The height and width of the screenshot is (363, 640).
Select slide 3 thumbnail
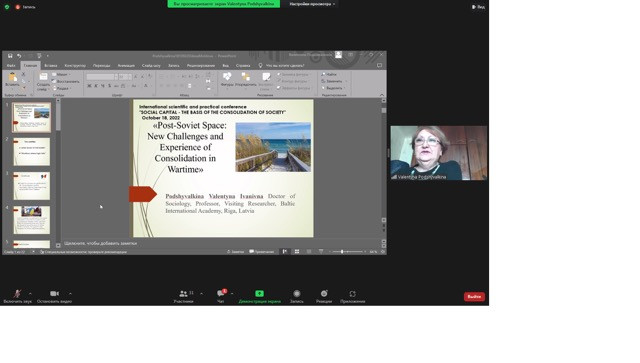(32, 186)
